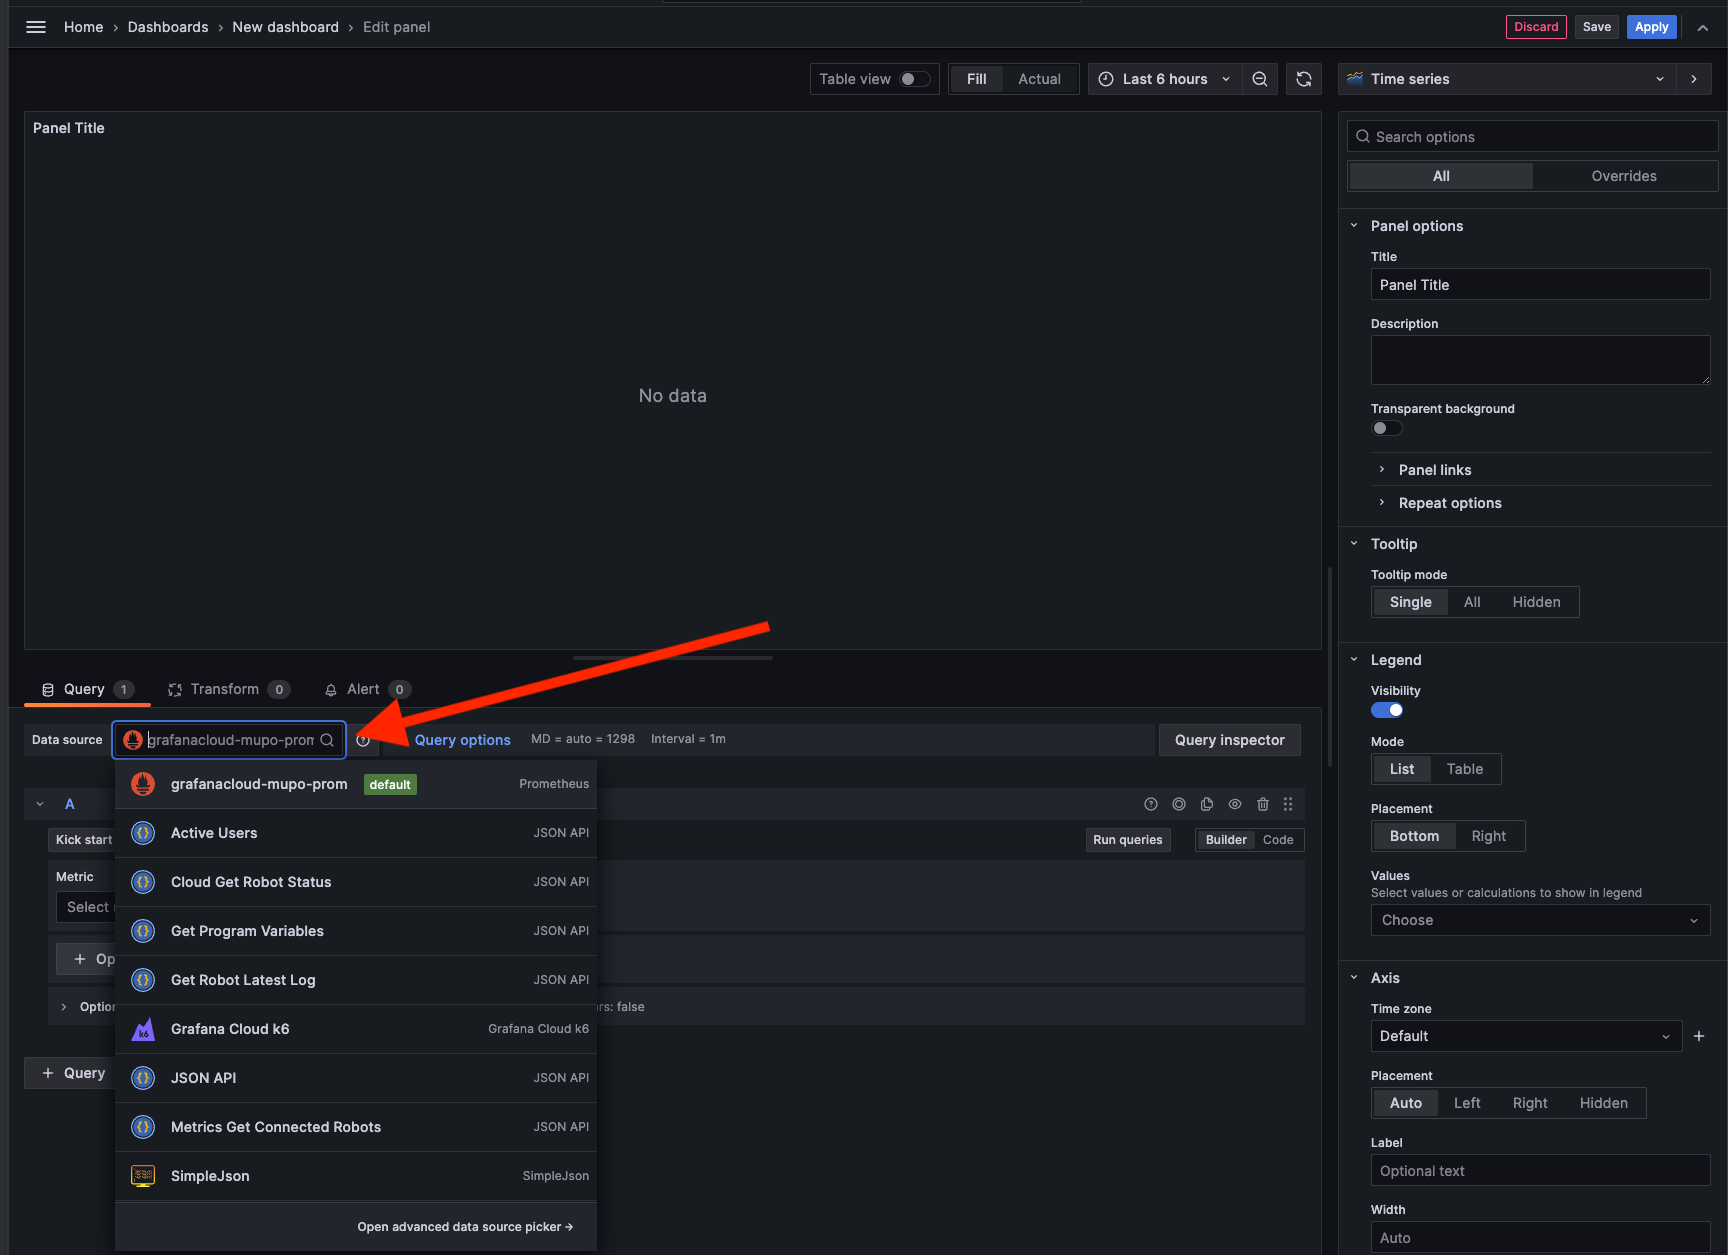Image resolution: width=1728 pixels, height=1255 pixels.
Task: Pick Metrics Get Connected Robots source
Action: [x=356, y=1127]
